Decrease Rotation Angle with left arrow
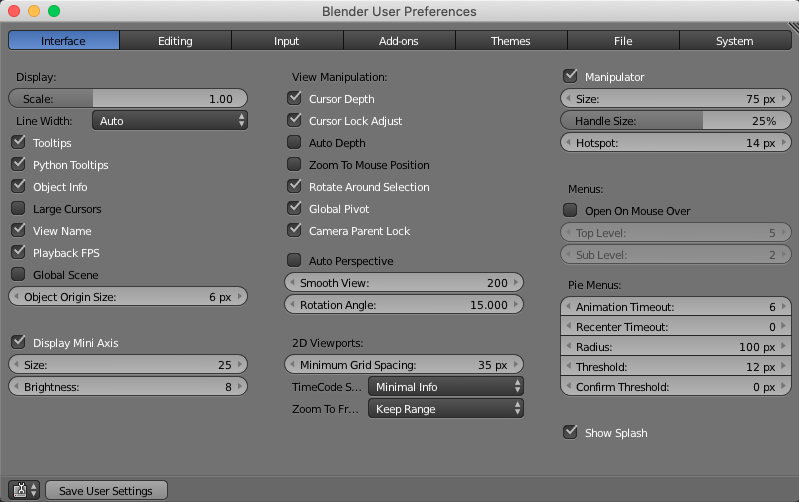 click(292, 304)
